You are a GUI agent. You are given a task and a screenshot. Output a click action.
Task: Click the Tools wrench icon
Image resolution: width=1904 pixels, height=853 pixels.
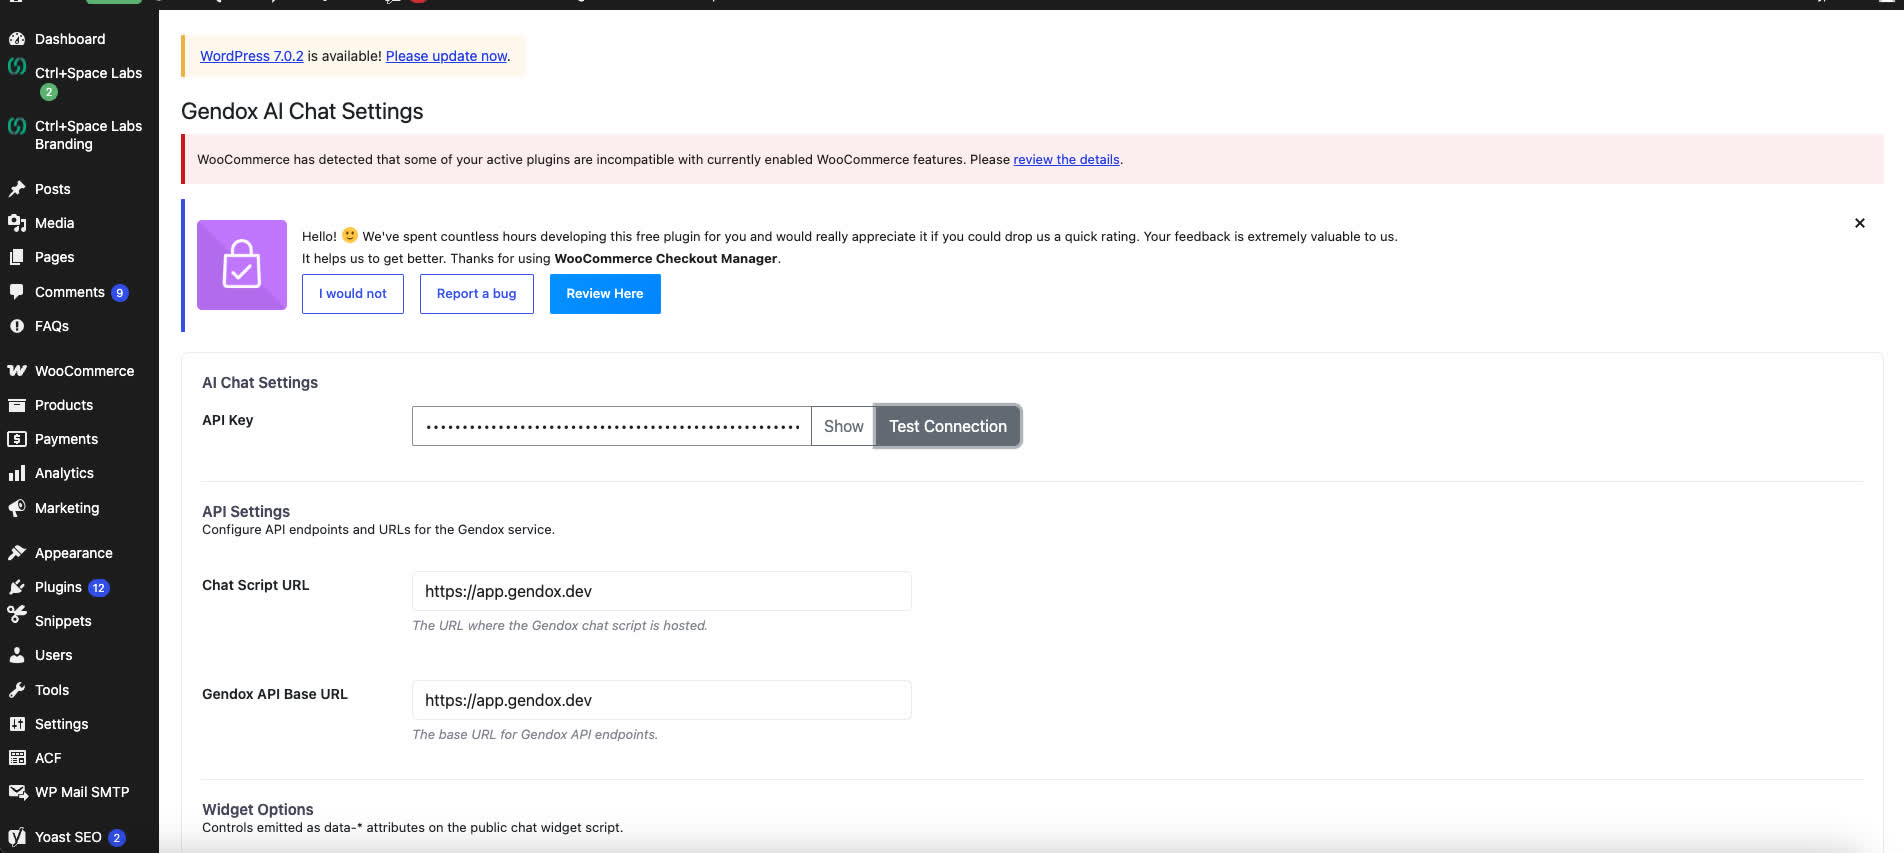click(x=17, y=690)
